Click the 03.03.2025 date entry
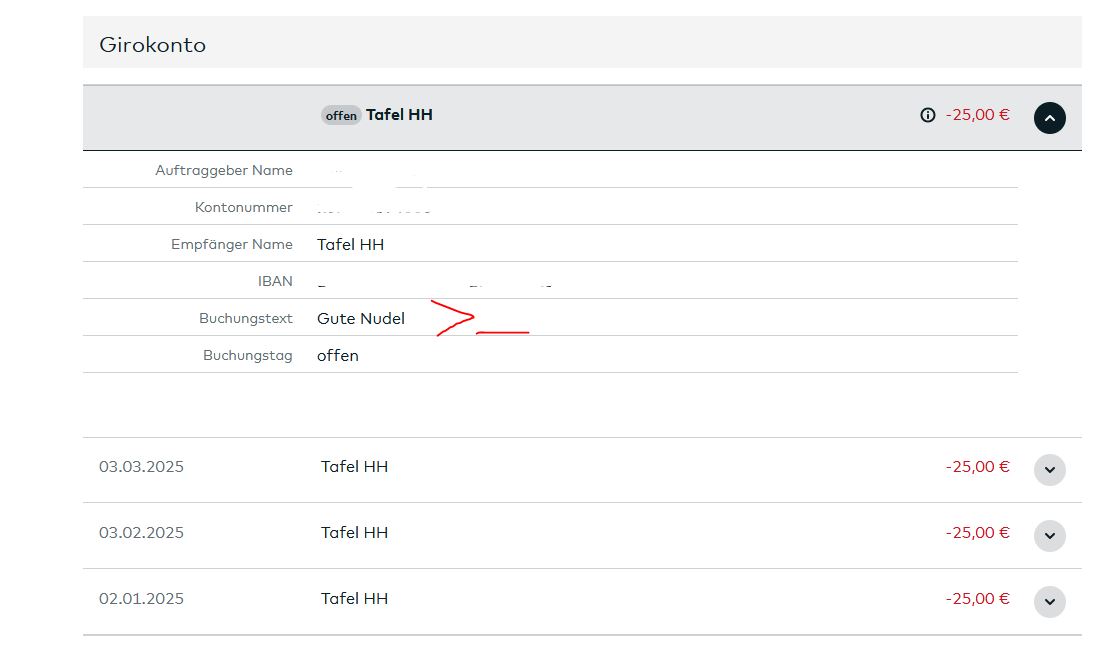 pyautogui.click(x=141, y=466)
